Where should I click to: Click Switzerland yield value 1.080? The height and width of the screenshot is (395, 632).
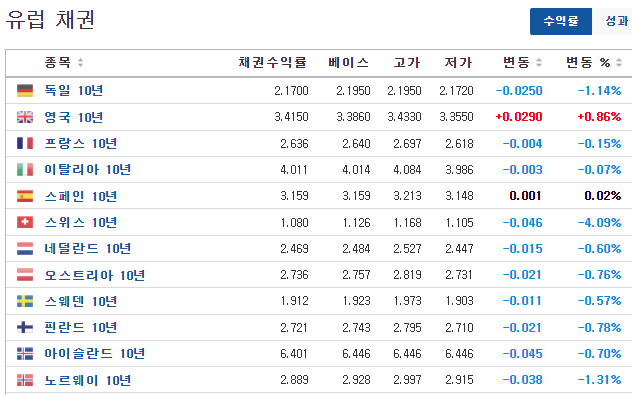click(294, 222)
